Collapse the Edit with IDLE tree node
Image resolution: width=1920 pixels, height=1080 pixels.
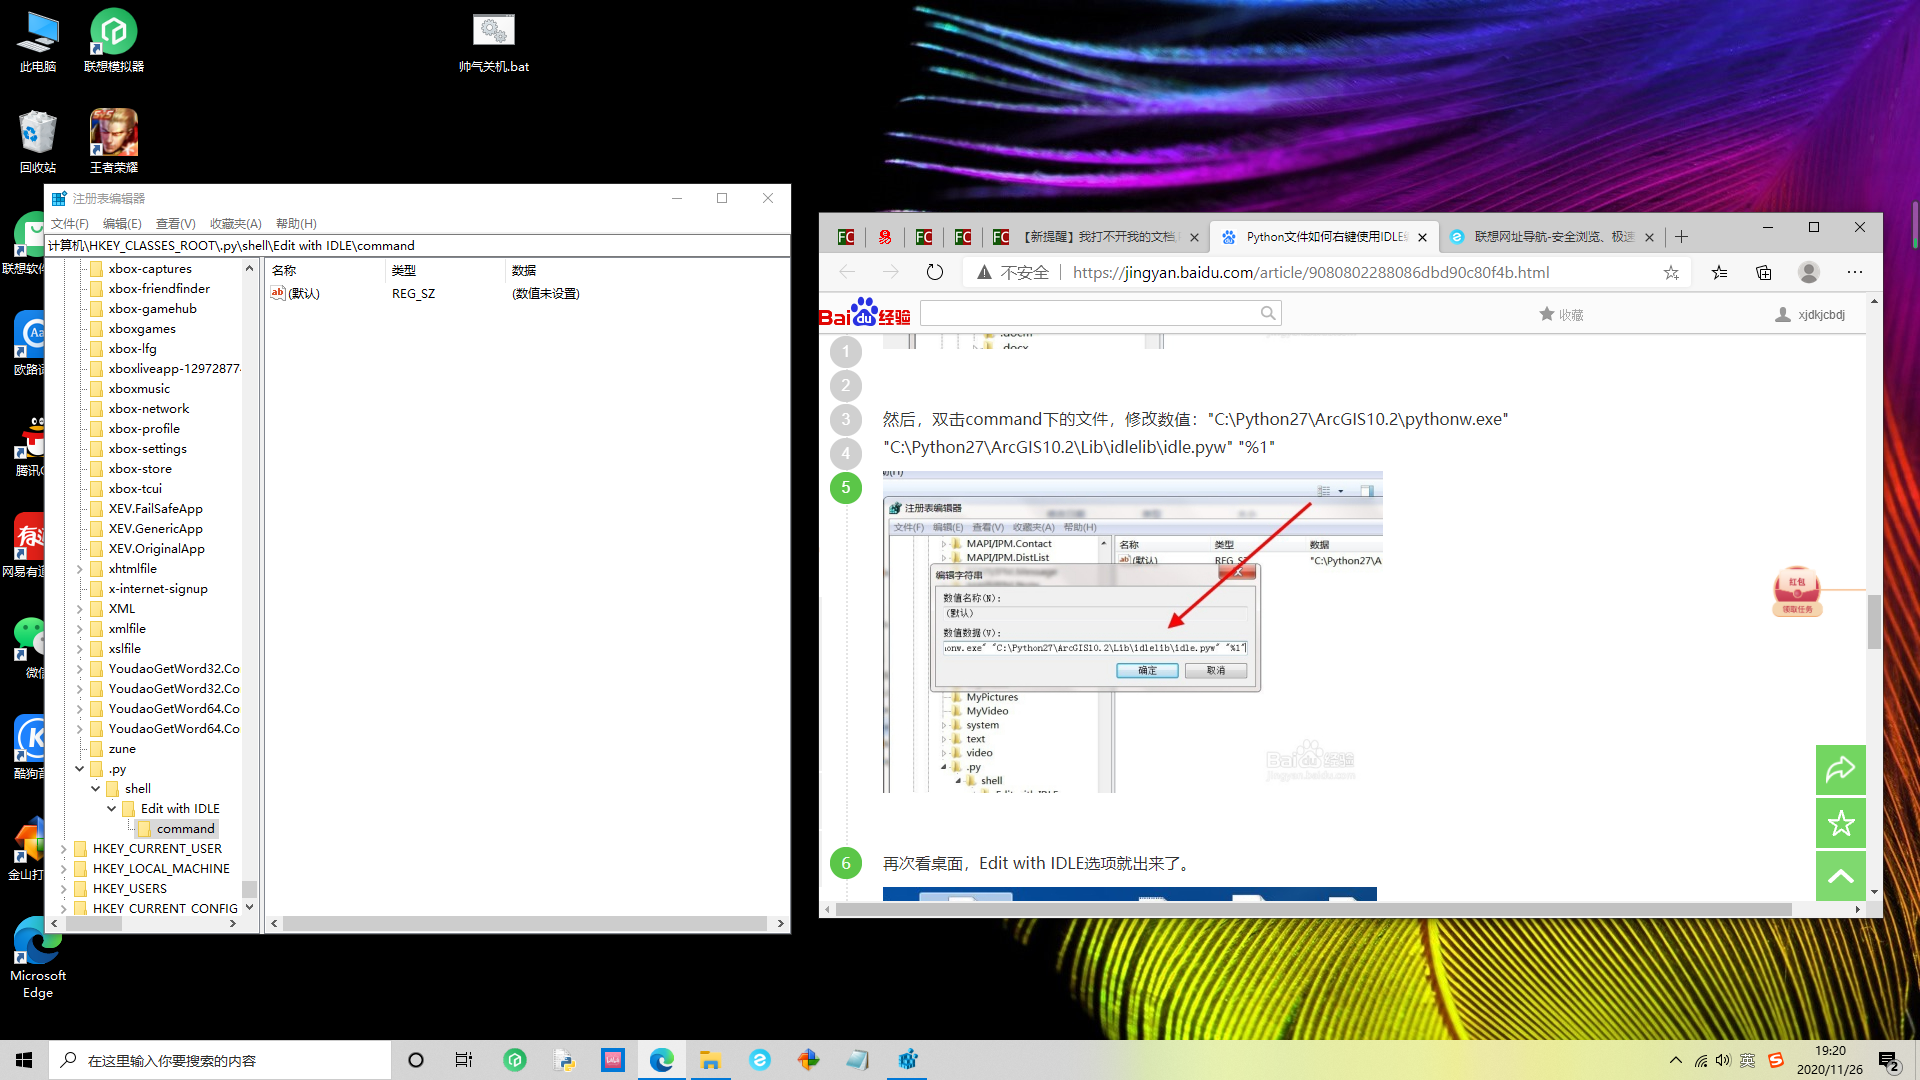[111, 809]
